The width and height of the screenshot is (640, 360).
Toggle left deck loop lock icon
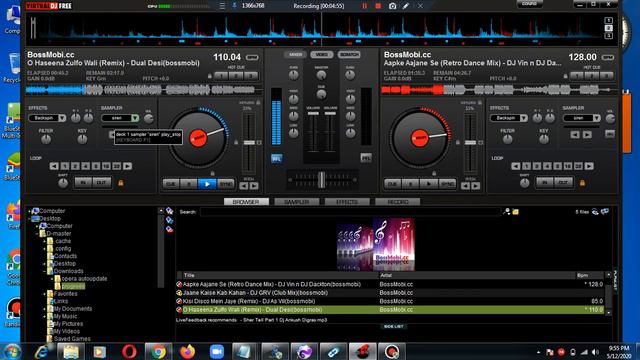point(121,183)
